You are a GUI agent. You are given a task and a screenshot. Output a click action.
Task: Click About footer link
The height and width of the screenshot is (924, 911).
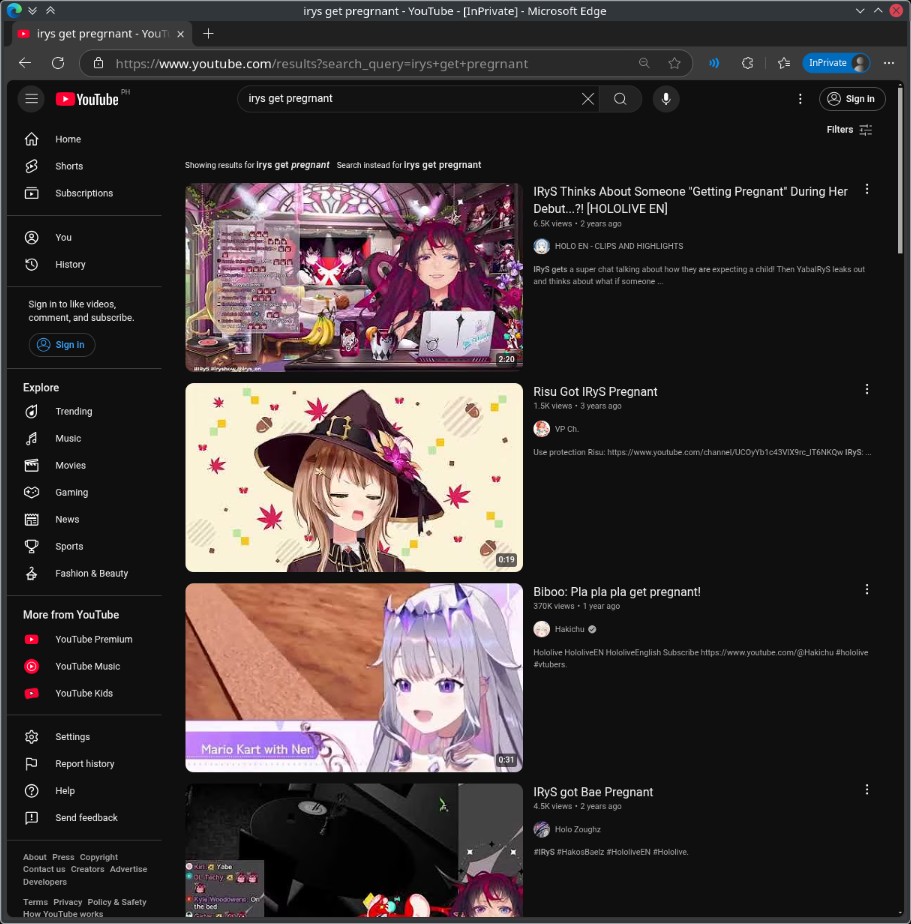(x=35, y=857)
